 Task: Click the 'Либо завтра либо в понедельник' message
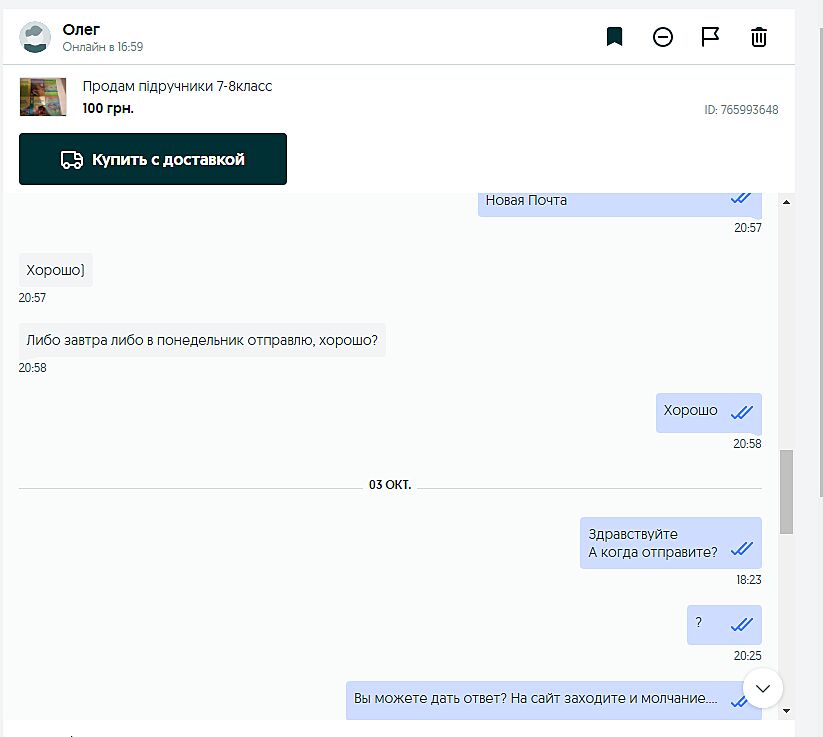point(202,340)
